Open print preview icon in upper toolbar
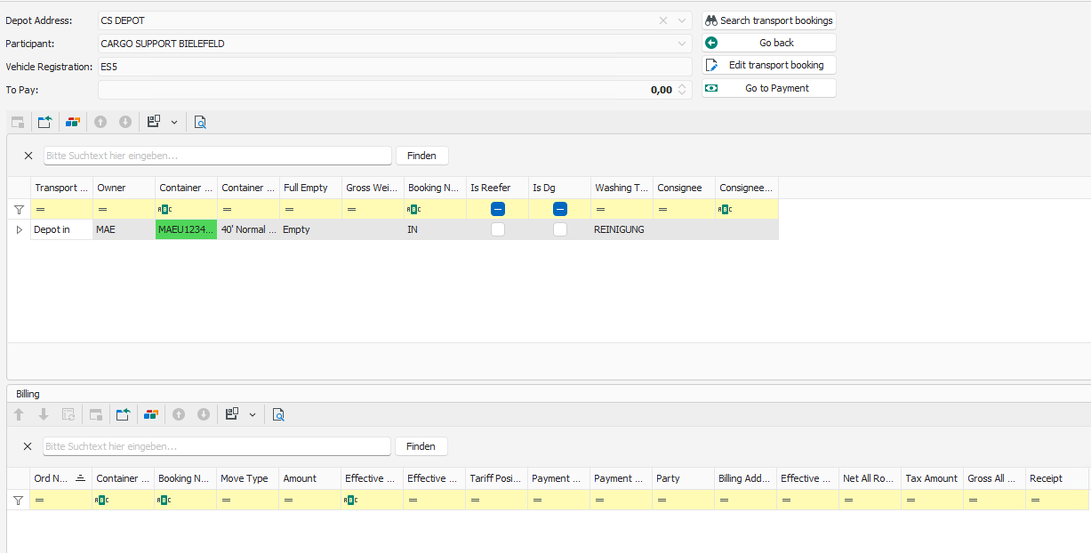 200,122
